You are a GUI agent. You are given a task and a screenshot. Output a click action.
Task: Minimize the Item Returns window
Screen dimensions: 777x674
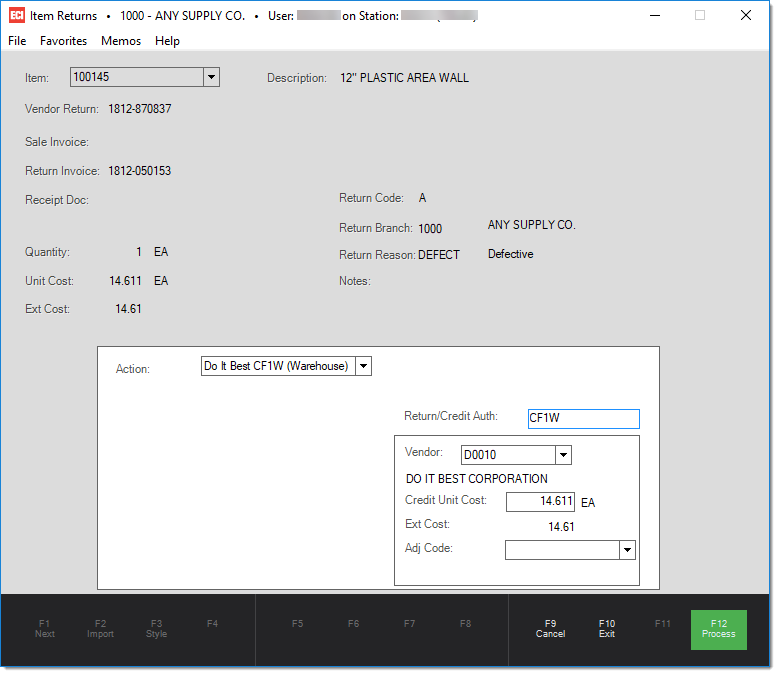654,16
